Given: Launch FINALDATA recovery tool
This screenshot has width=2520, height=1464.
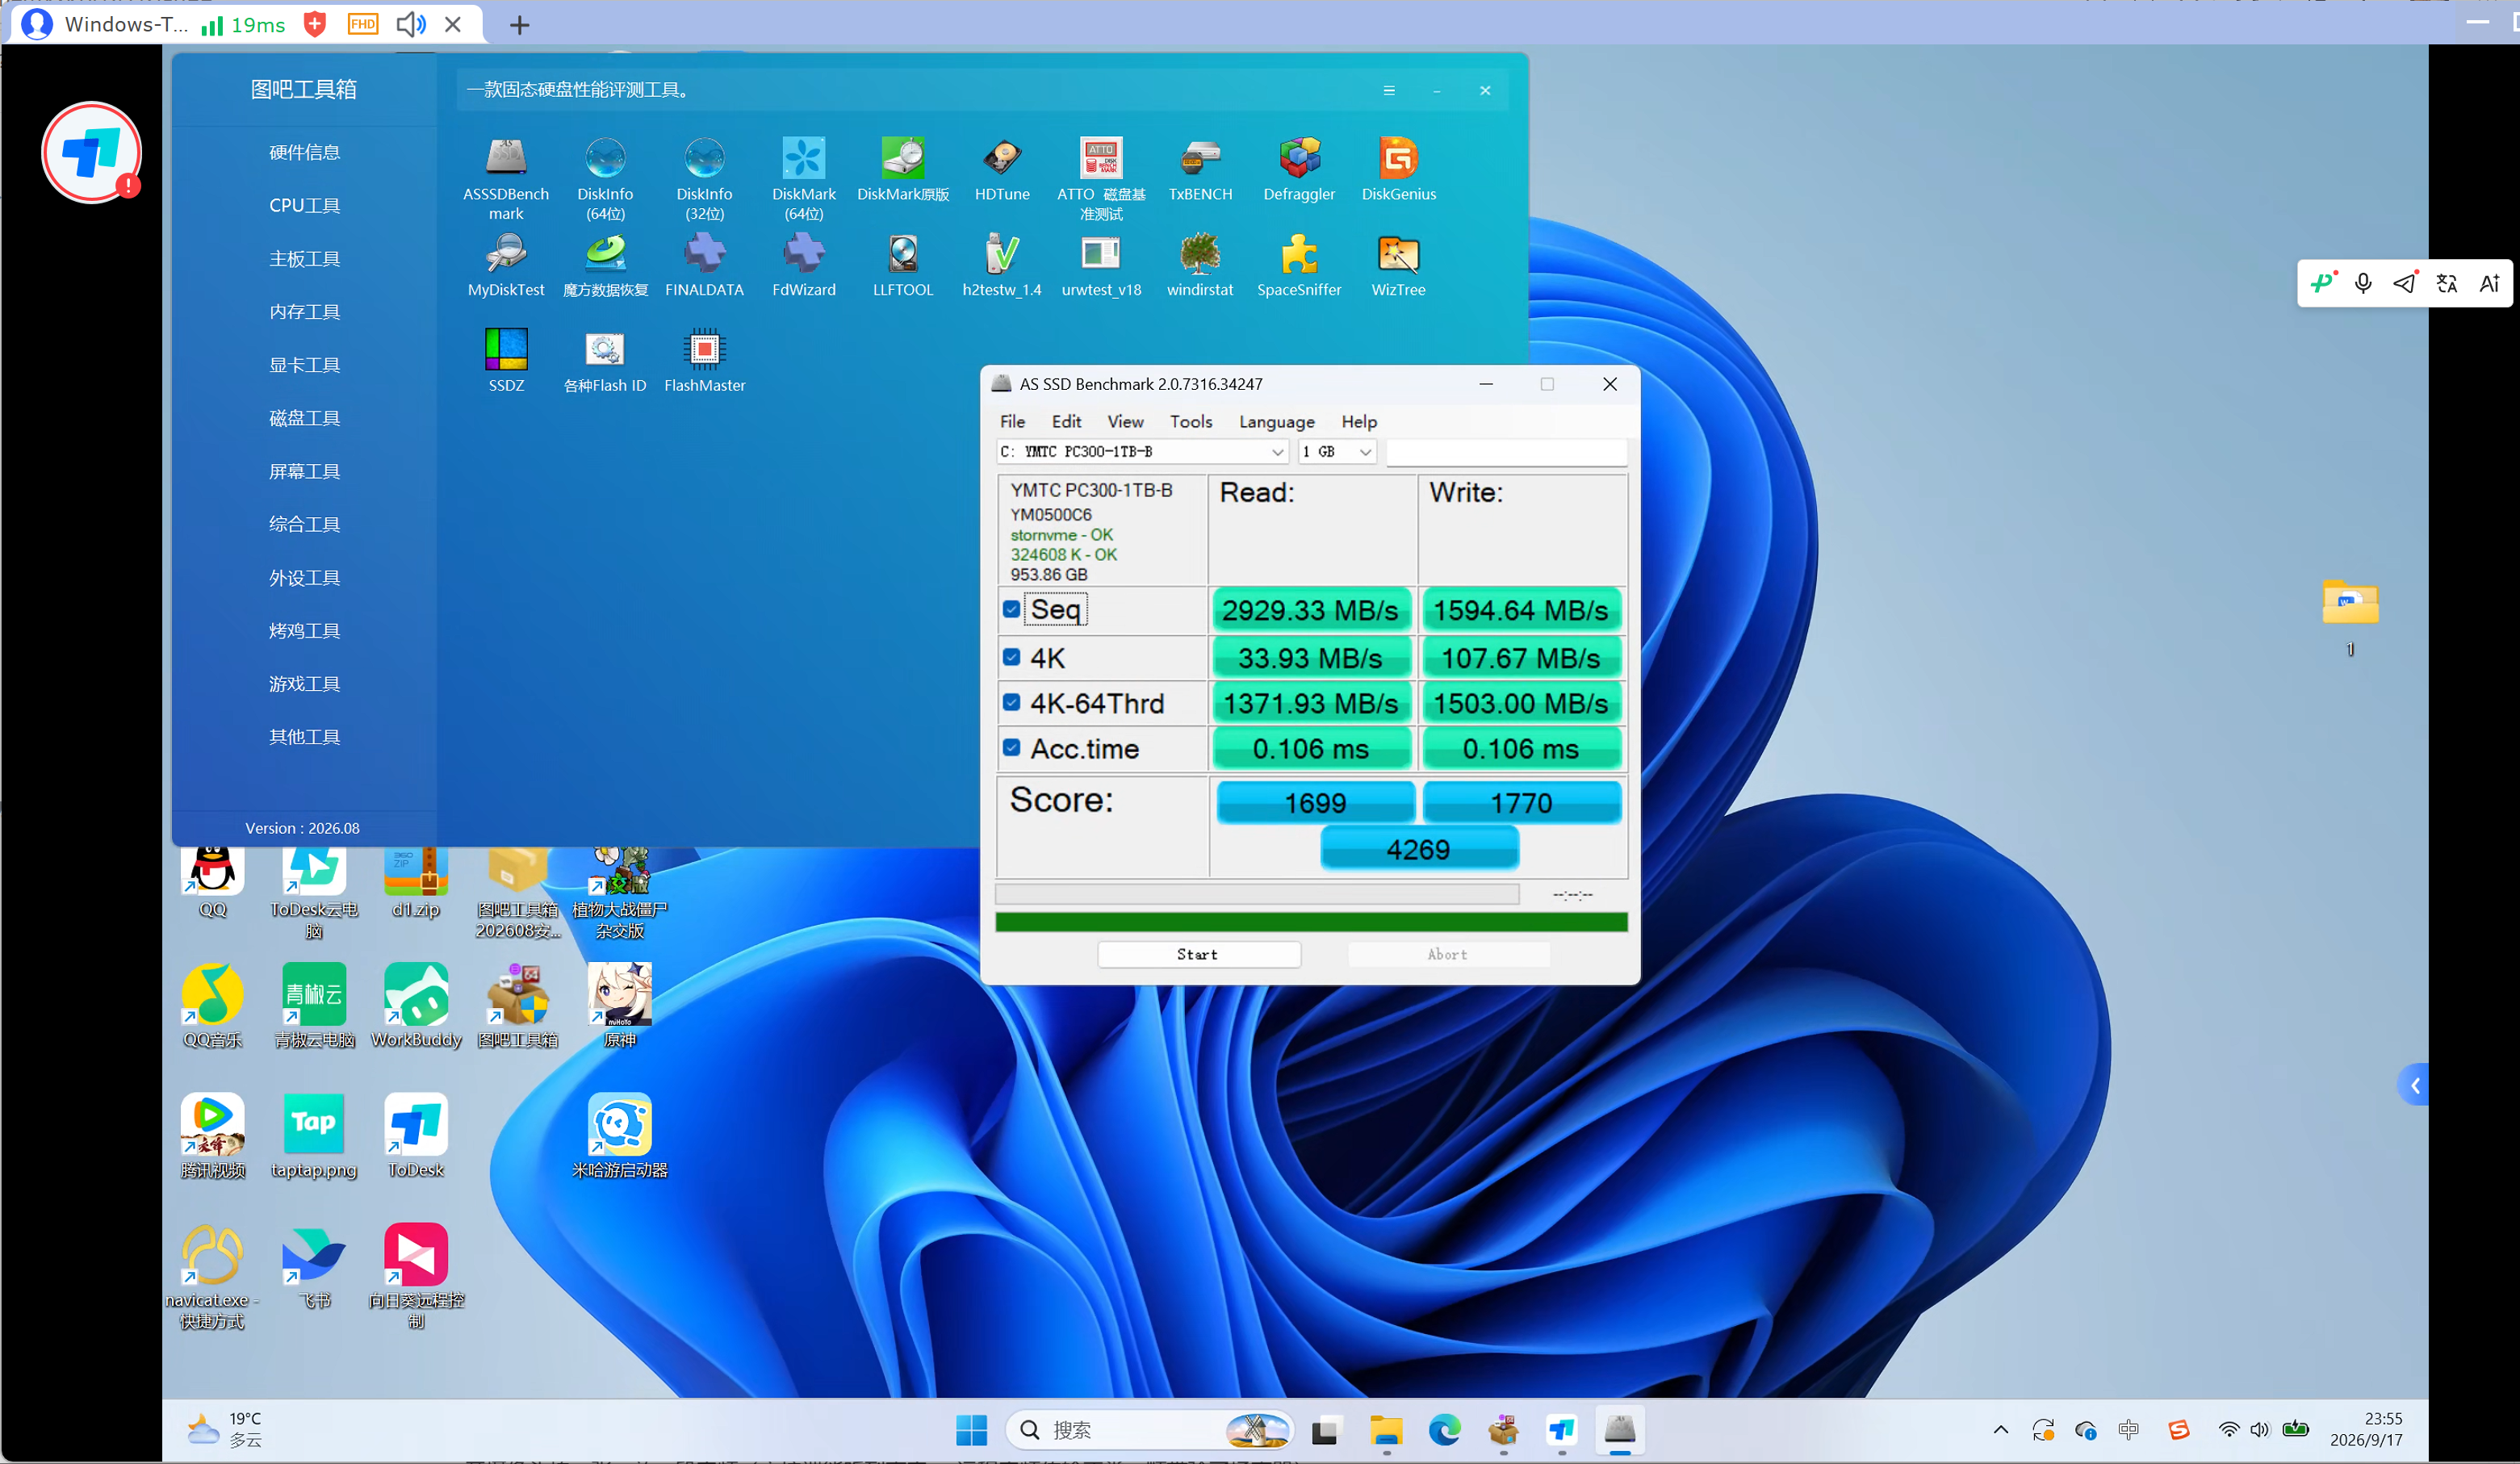Looking at the screenshot, I should [x=704, y=254].
